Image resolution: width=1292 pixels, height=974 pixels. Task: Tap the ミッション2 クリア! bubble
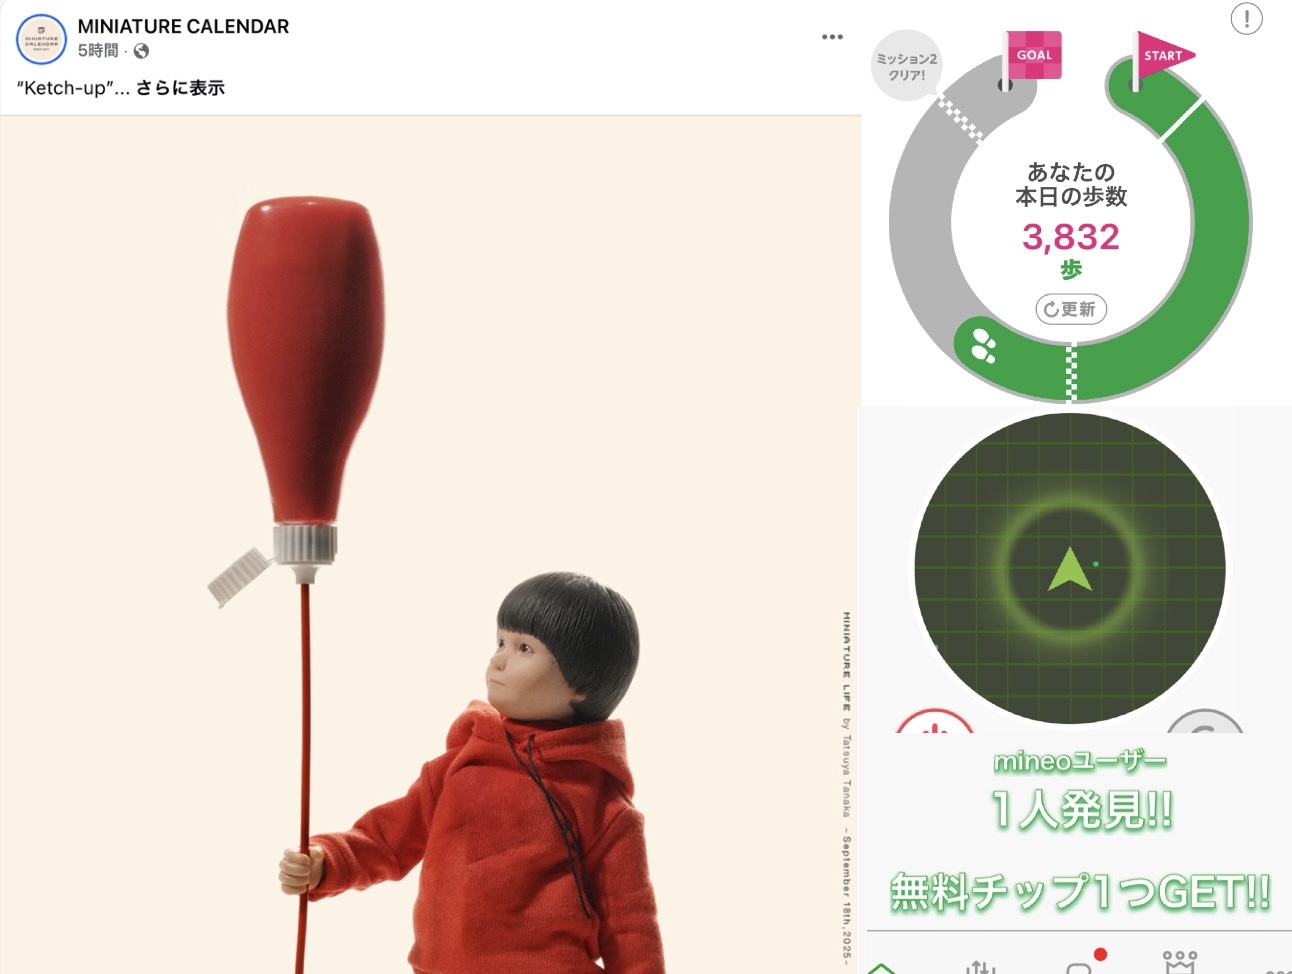pos(906,66)
